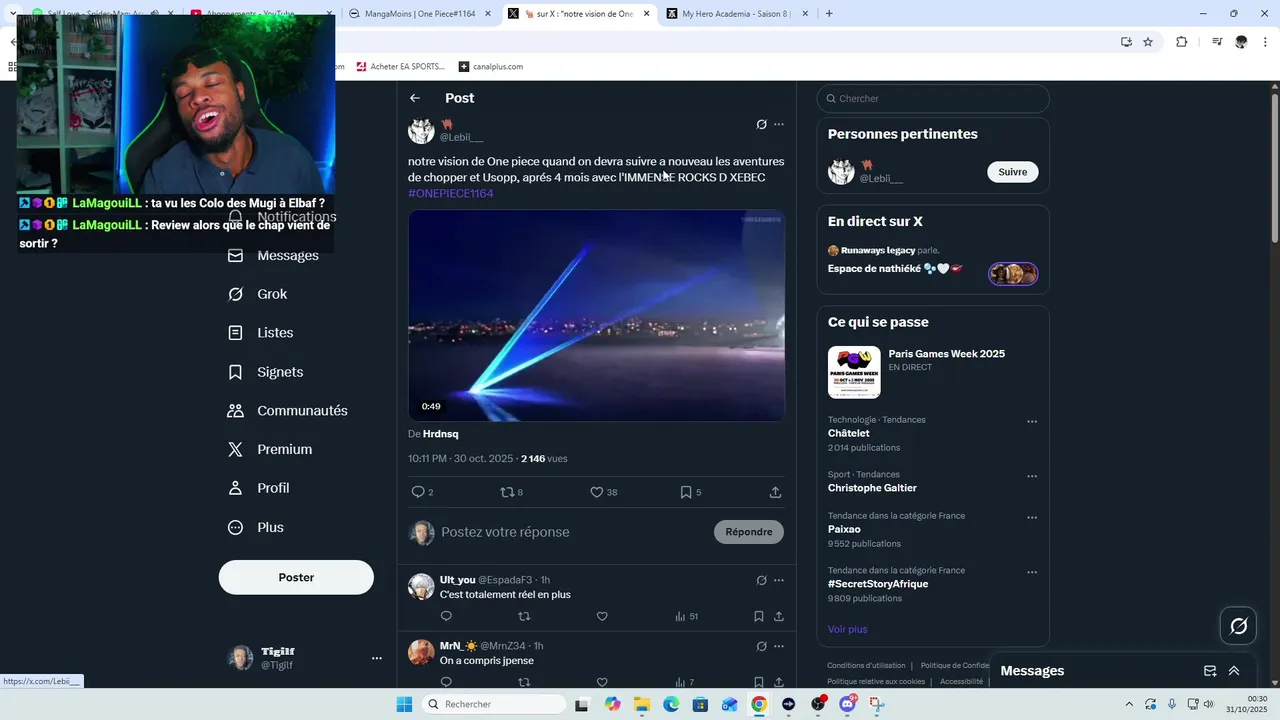Reply to Ult_you's comment

[x=446, y=616]
